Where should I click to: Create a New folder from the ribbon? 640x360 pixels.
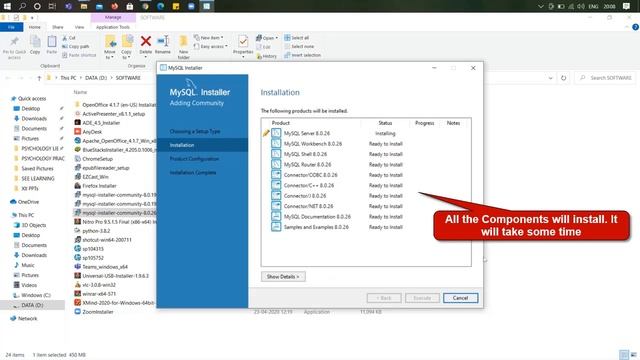pyautogui.click(x=184, y=47)
